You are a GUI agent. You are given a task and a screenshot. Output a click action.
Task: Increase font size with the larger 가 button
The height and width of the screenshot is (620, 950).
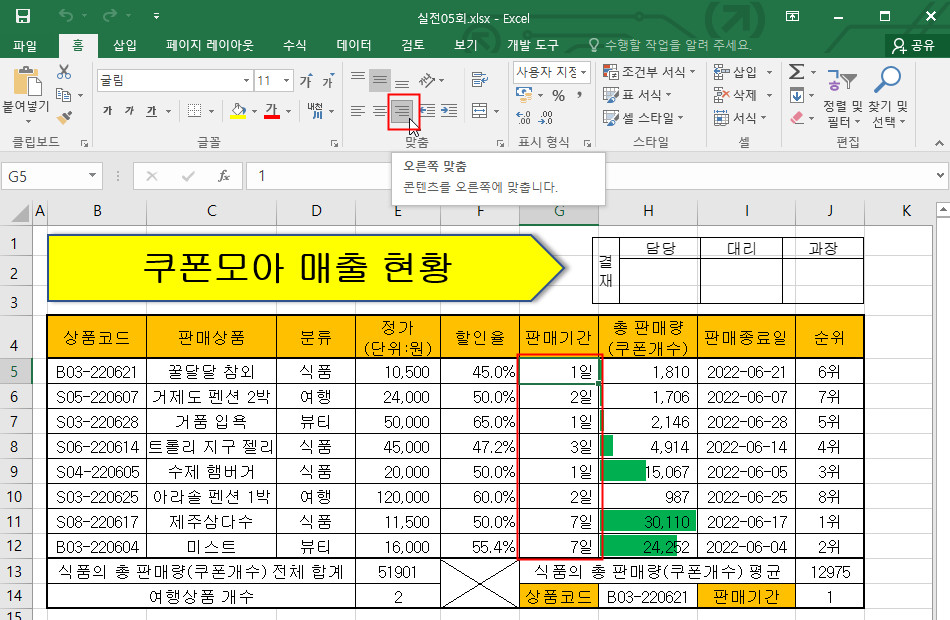pos(306,81)
